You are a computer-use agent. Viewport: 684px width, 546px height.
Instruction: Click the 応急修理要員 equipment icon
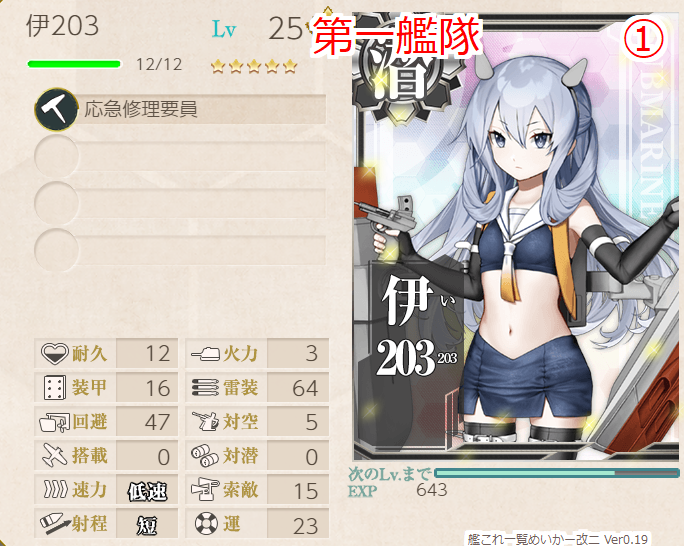pos(56,109)
